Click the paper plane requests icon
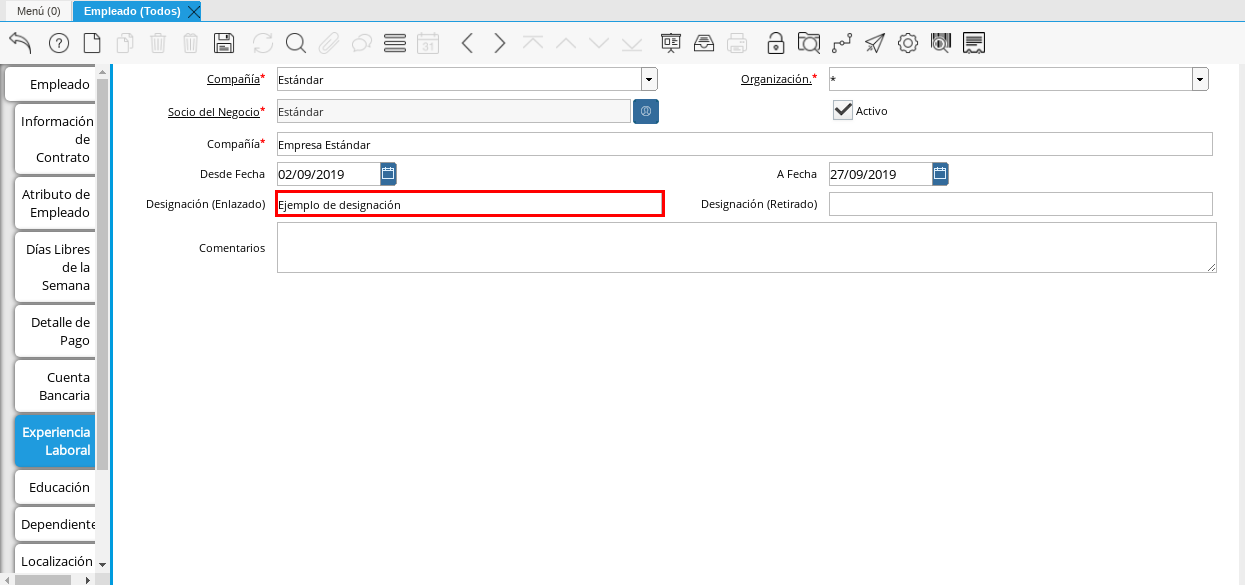This screenshot has width=1245, height=585. pos(875,43)
